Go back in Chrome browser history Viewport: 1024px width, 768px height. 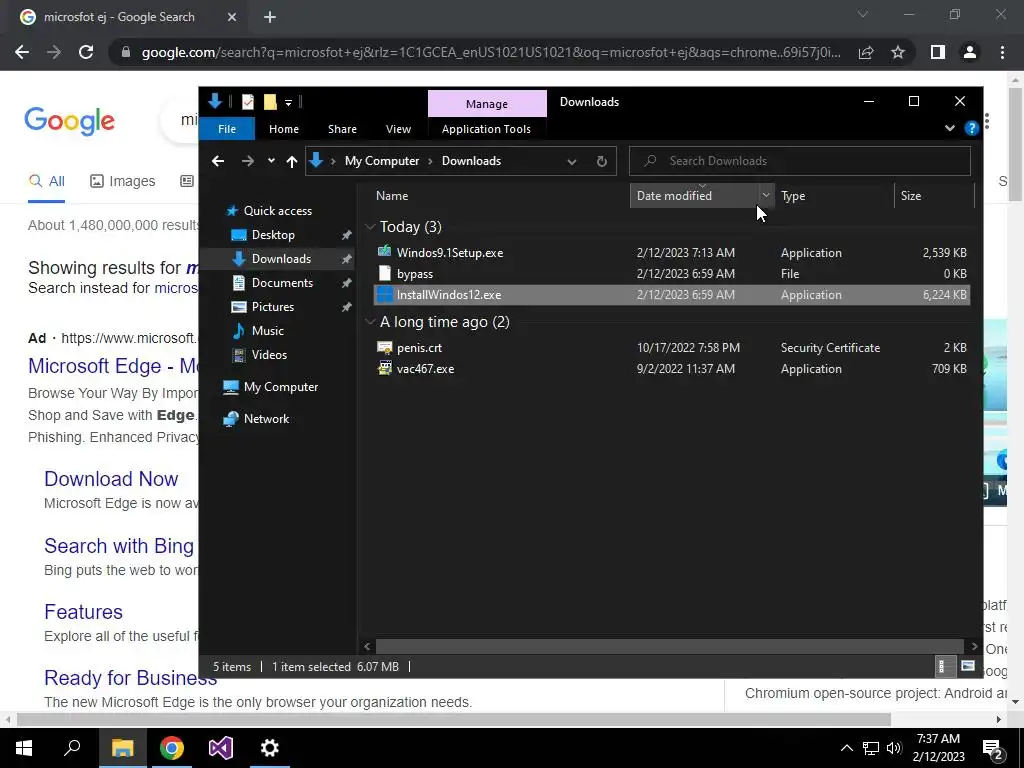[x=22, y=52]
